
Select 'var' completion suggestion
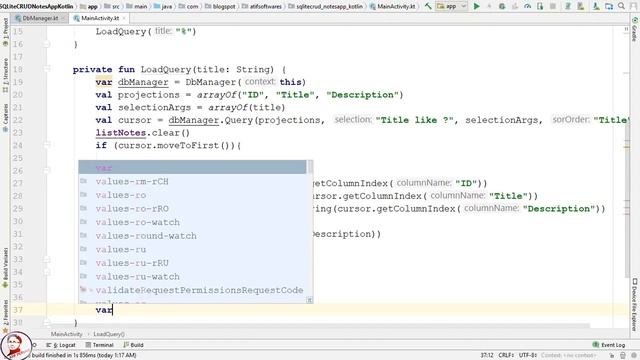pyautogui.click(x=192, y=167)
